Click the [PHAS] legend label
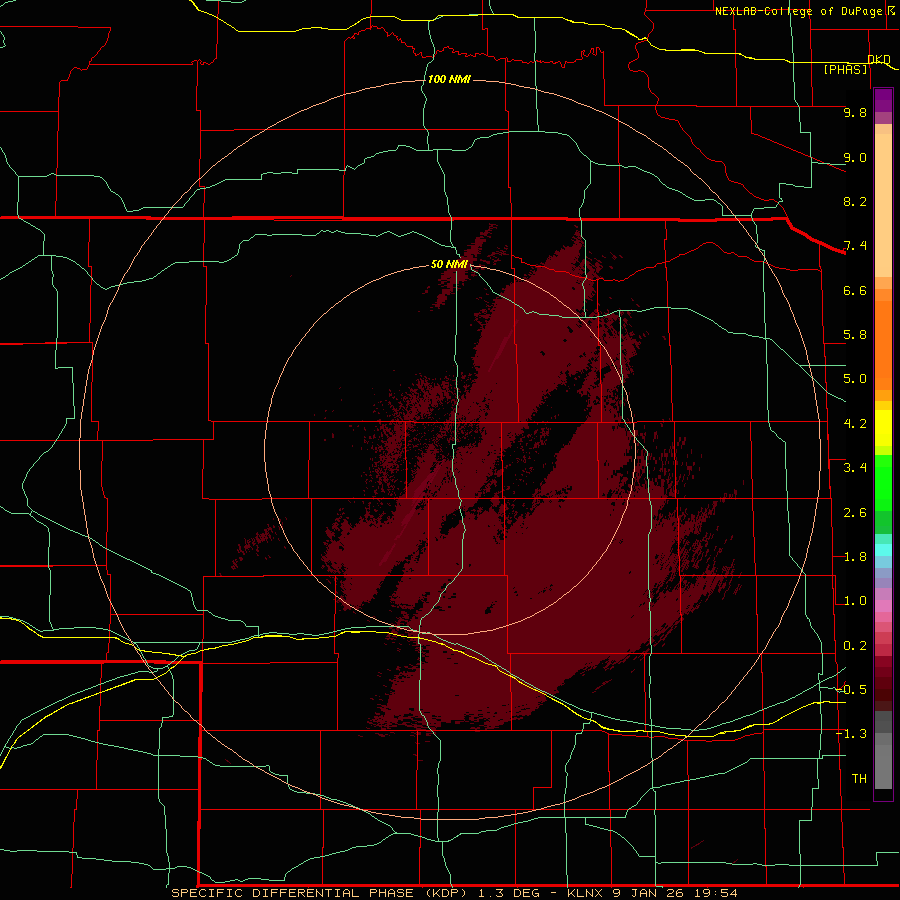 (845, 69)
